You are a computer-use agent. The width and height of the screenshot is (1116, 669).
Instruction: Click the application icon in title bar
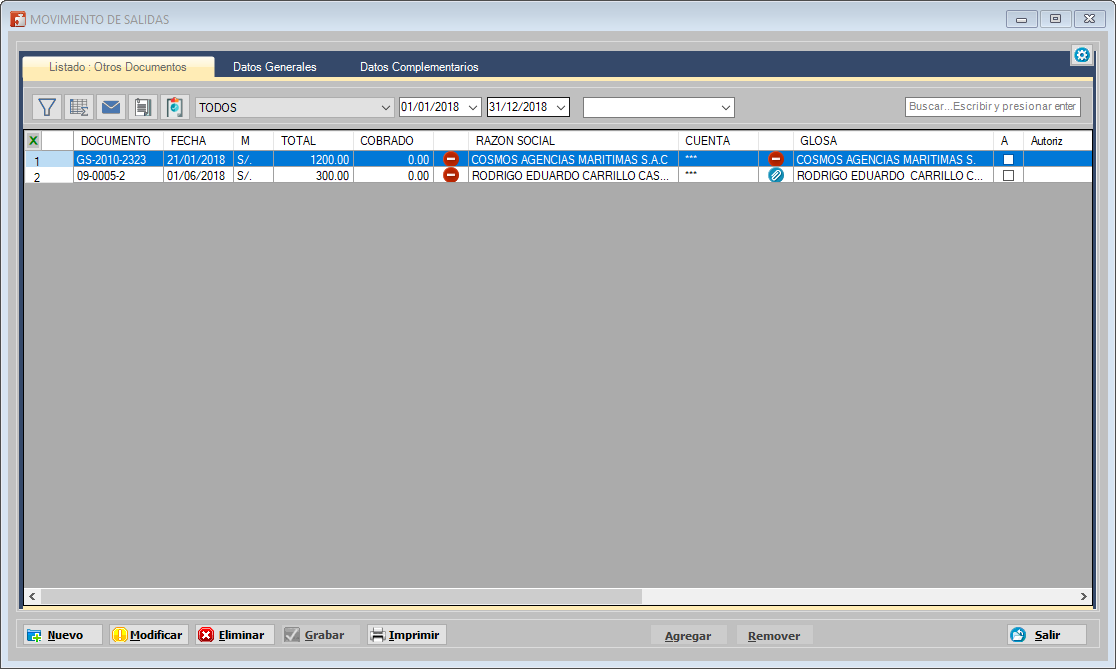(18, 19)
